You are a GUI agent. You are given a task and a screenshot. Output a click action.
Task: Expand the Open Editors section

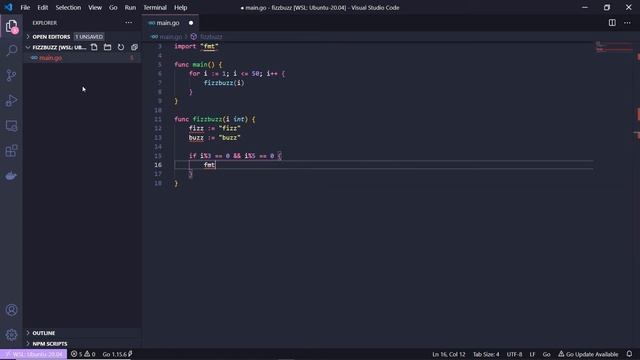point(51,37)
